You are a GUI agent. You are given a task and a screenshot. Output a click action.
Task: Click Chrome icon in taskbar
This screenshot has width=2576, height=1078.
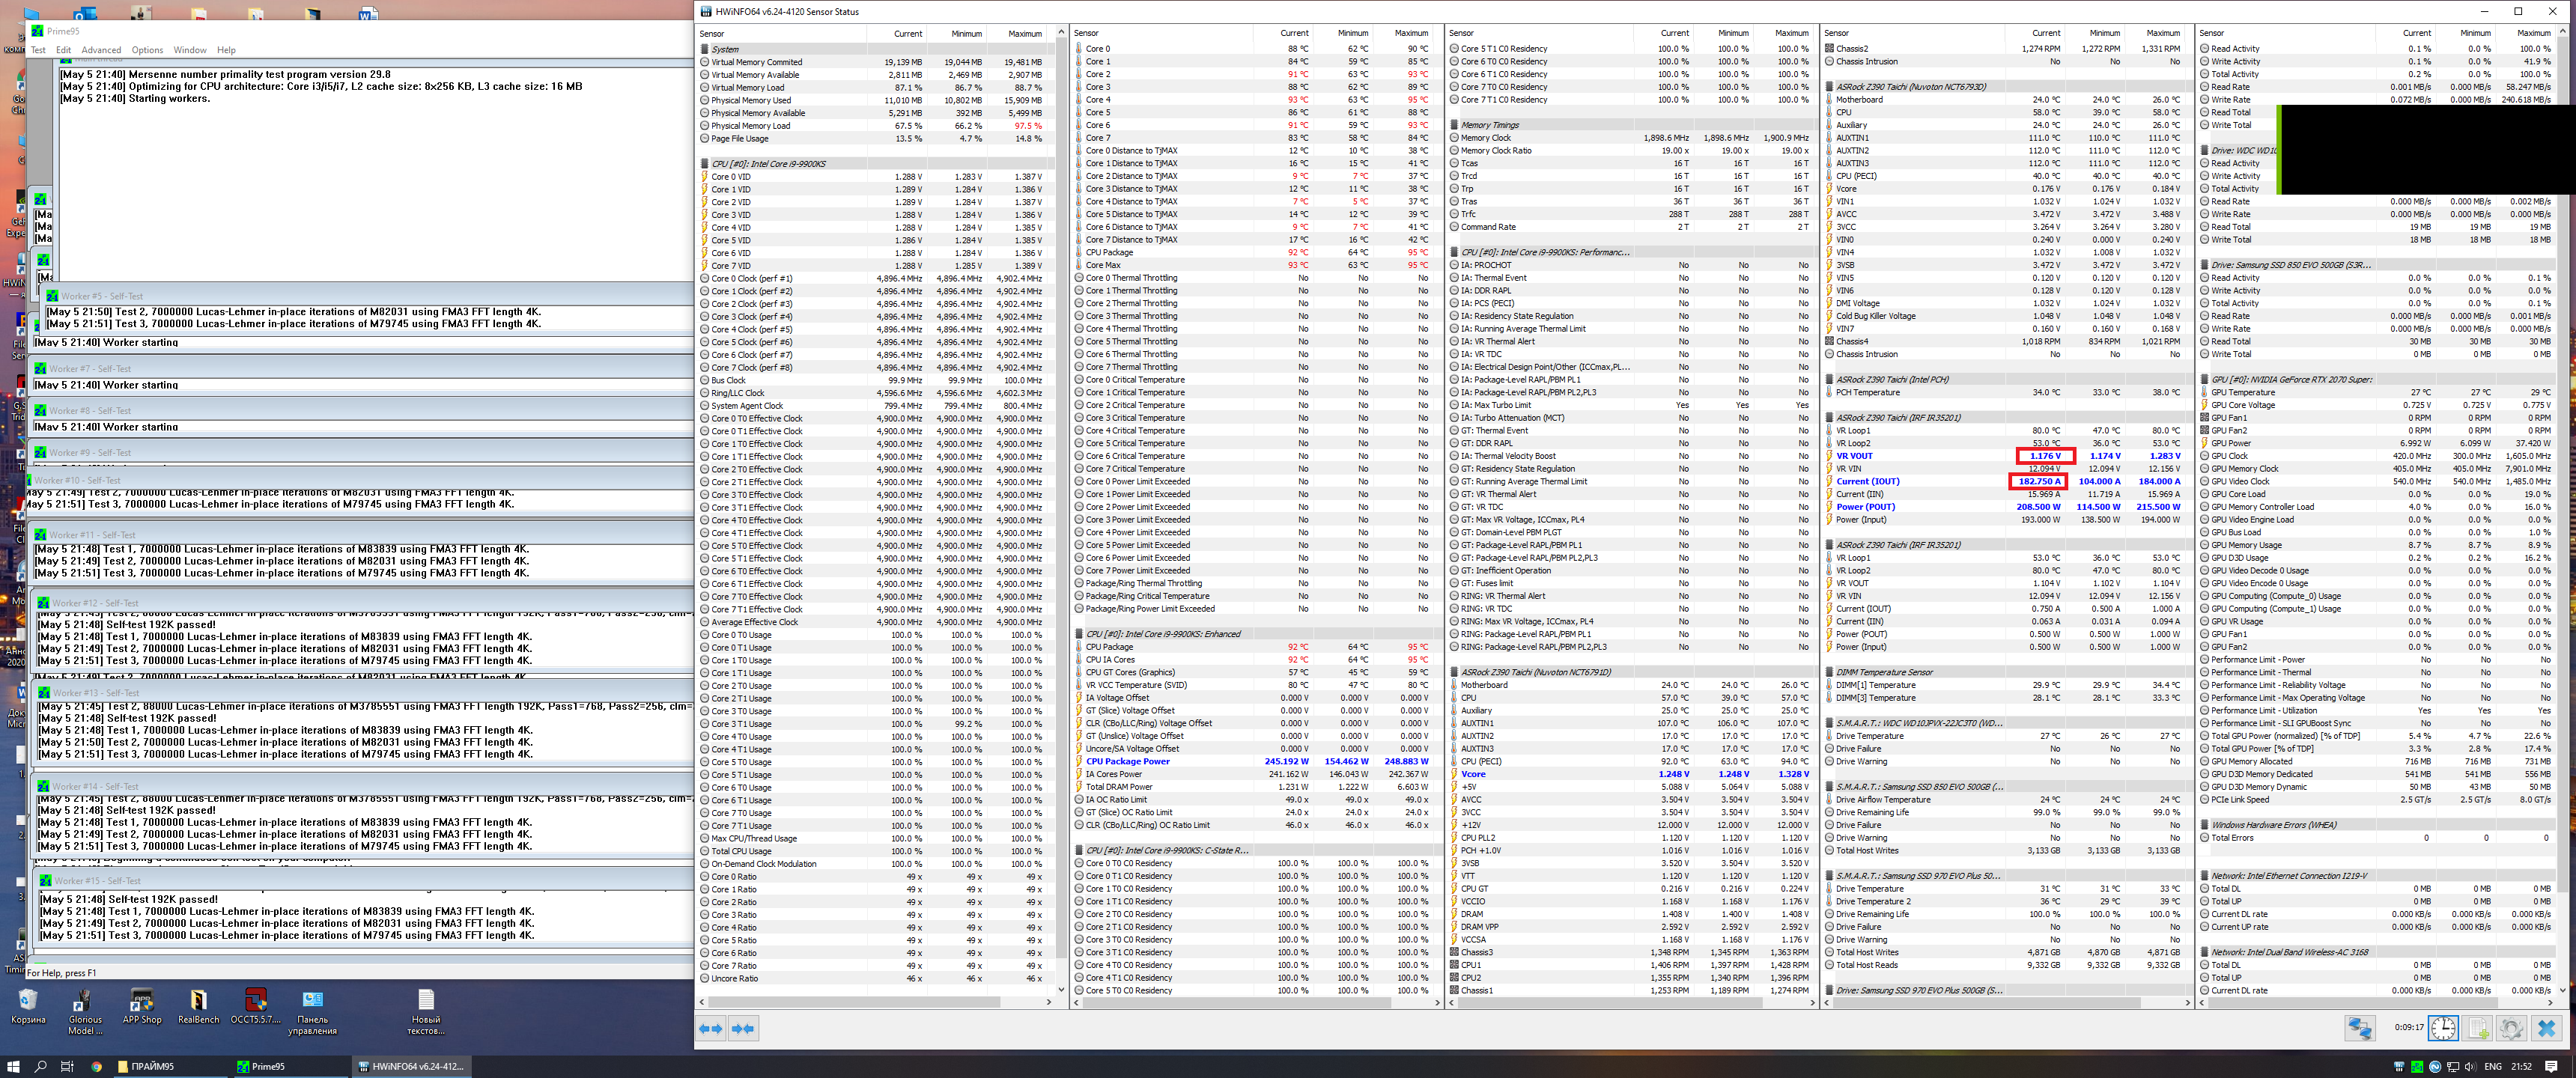[x=96, y=1066]
